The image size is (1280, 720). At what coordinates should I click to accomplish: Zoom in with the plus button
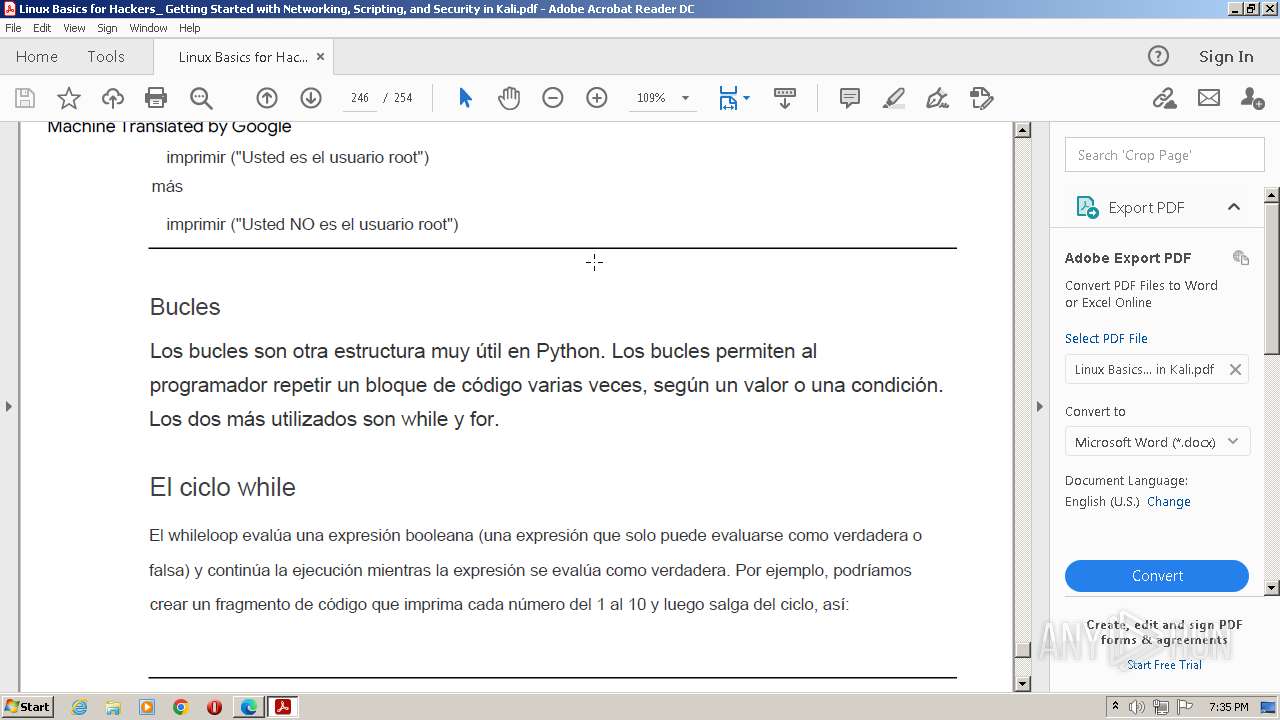click(597, 98)
